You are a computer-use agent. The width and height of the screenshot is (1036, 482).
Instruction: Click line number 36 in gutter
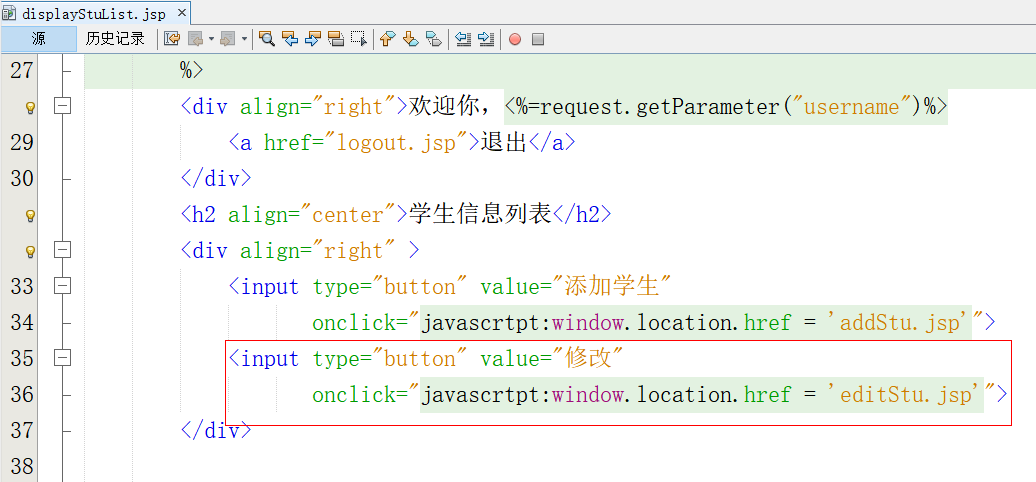pyautogui.click(x=22, y=394)
